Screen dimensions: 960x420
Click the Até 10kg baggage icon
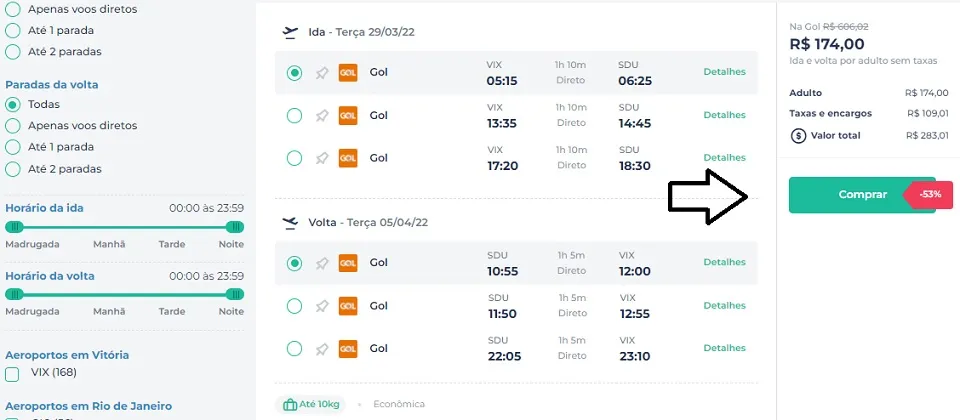[290, 404]
